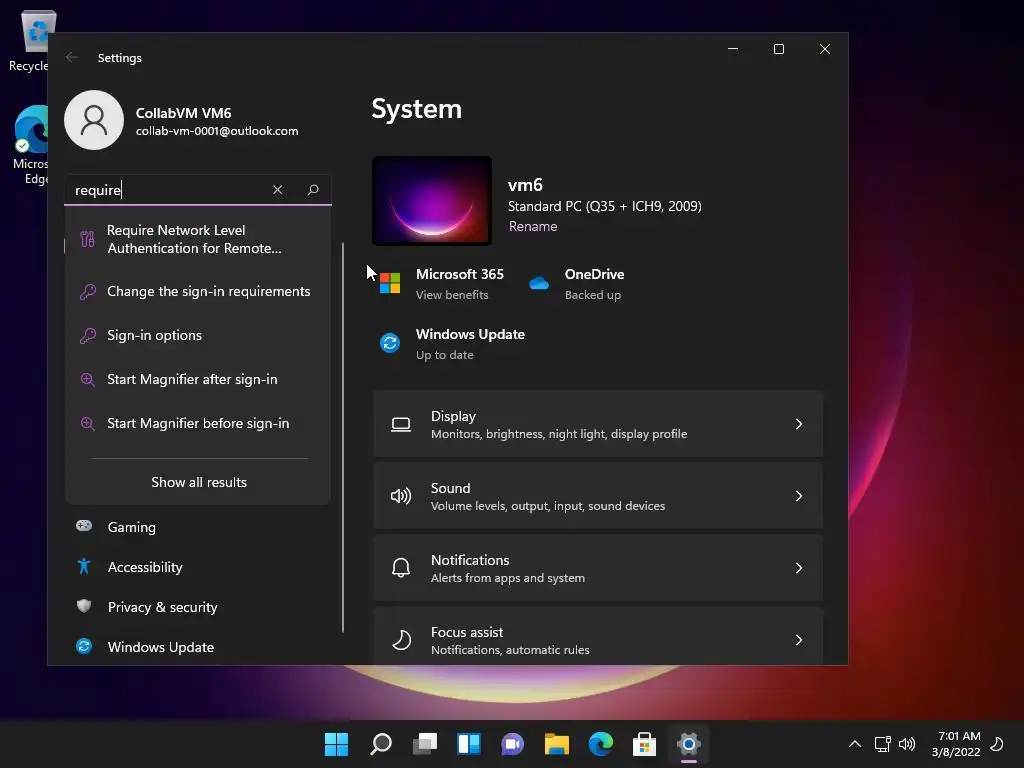
Task: Select Change the sign-in requirements result
Action: [x=198, y=291]
